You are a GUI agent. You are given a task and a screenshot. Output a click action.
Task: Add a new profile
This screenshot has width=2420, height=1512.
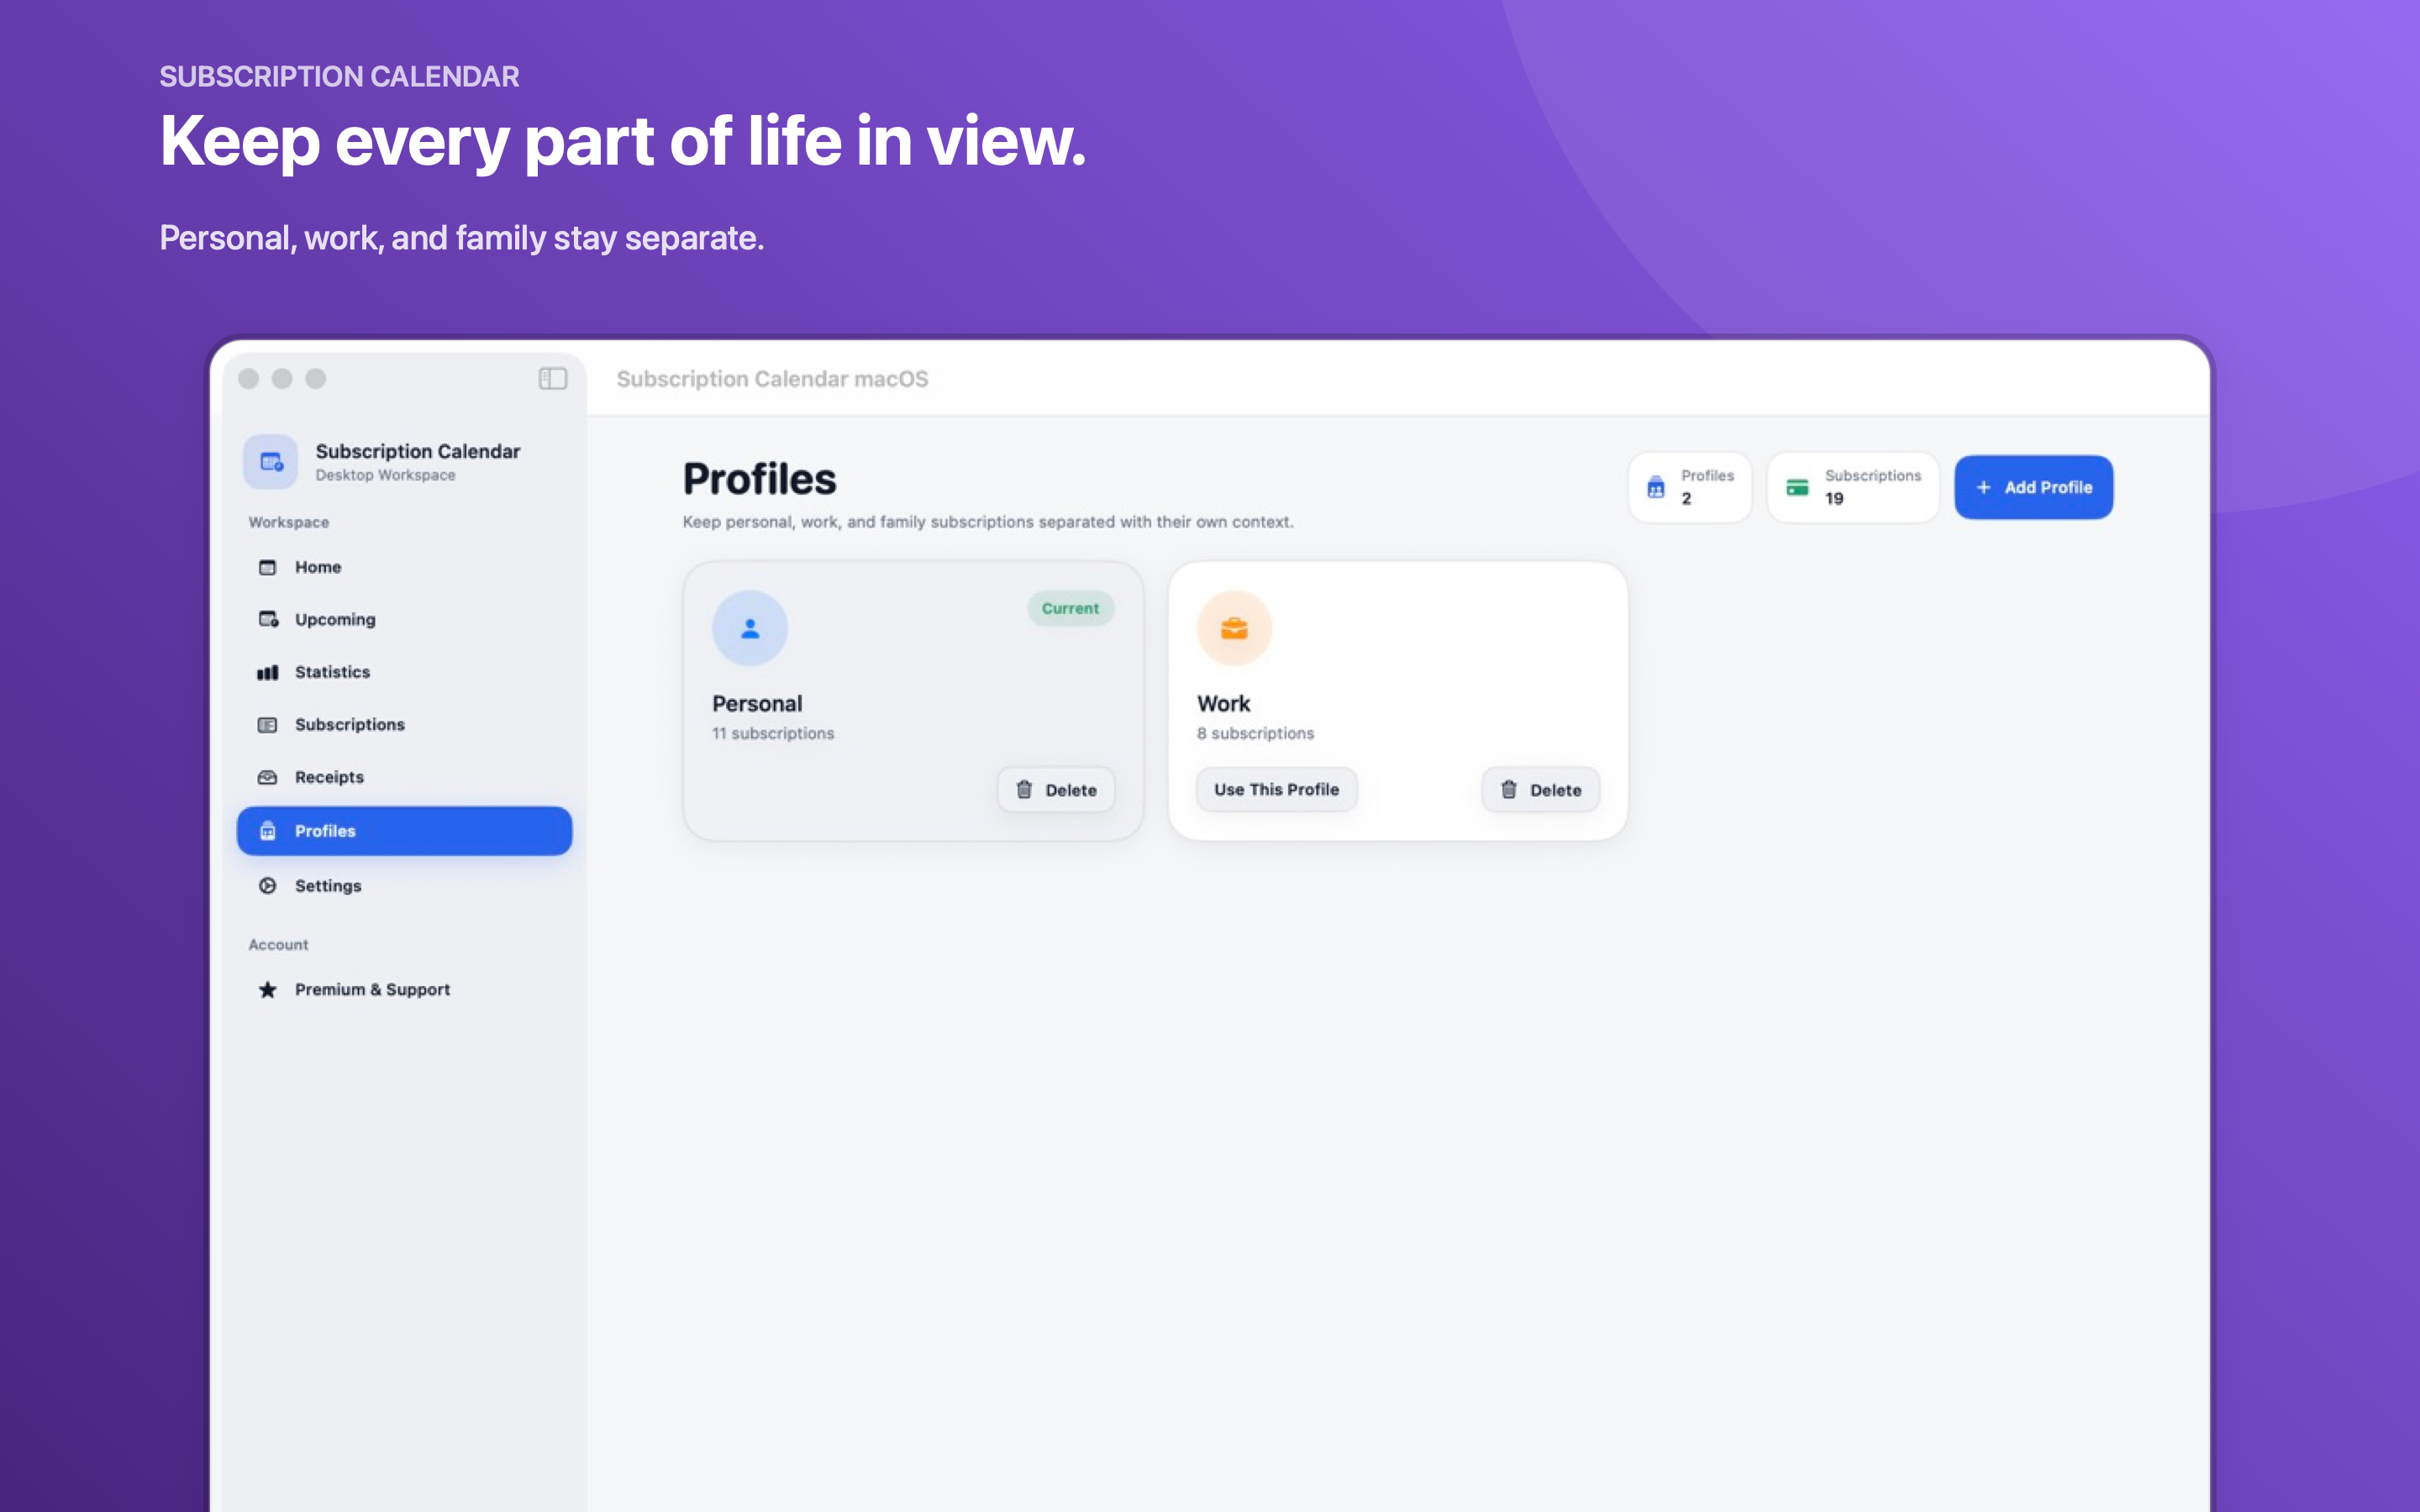[2033, 487]
